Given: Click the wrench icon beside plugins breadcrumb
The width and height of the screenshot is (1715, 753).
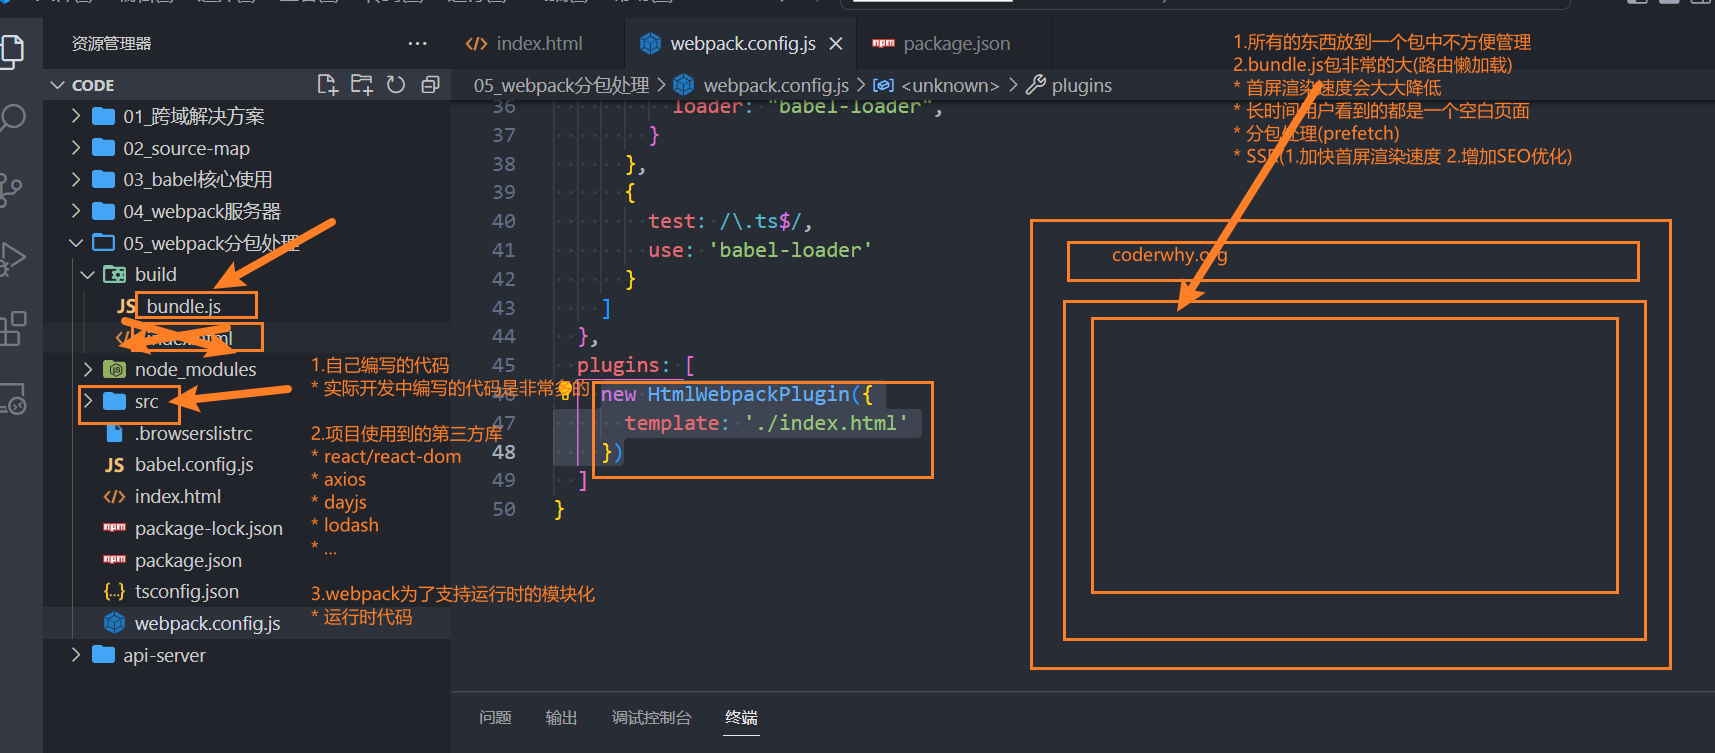Looking at the screenshot, I should (1036, 85).
